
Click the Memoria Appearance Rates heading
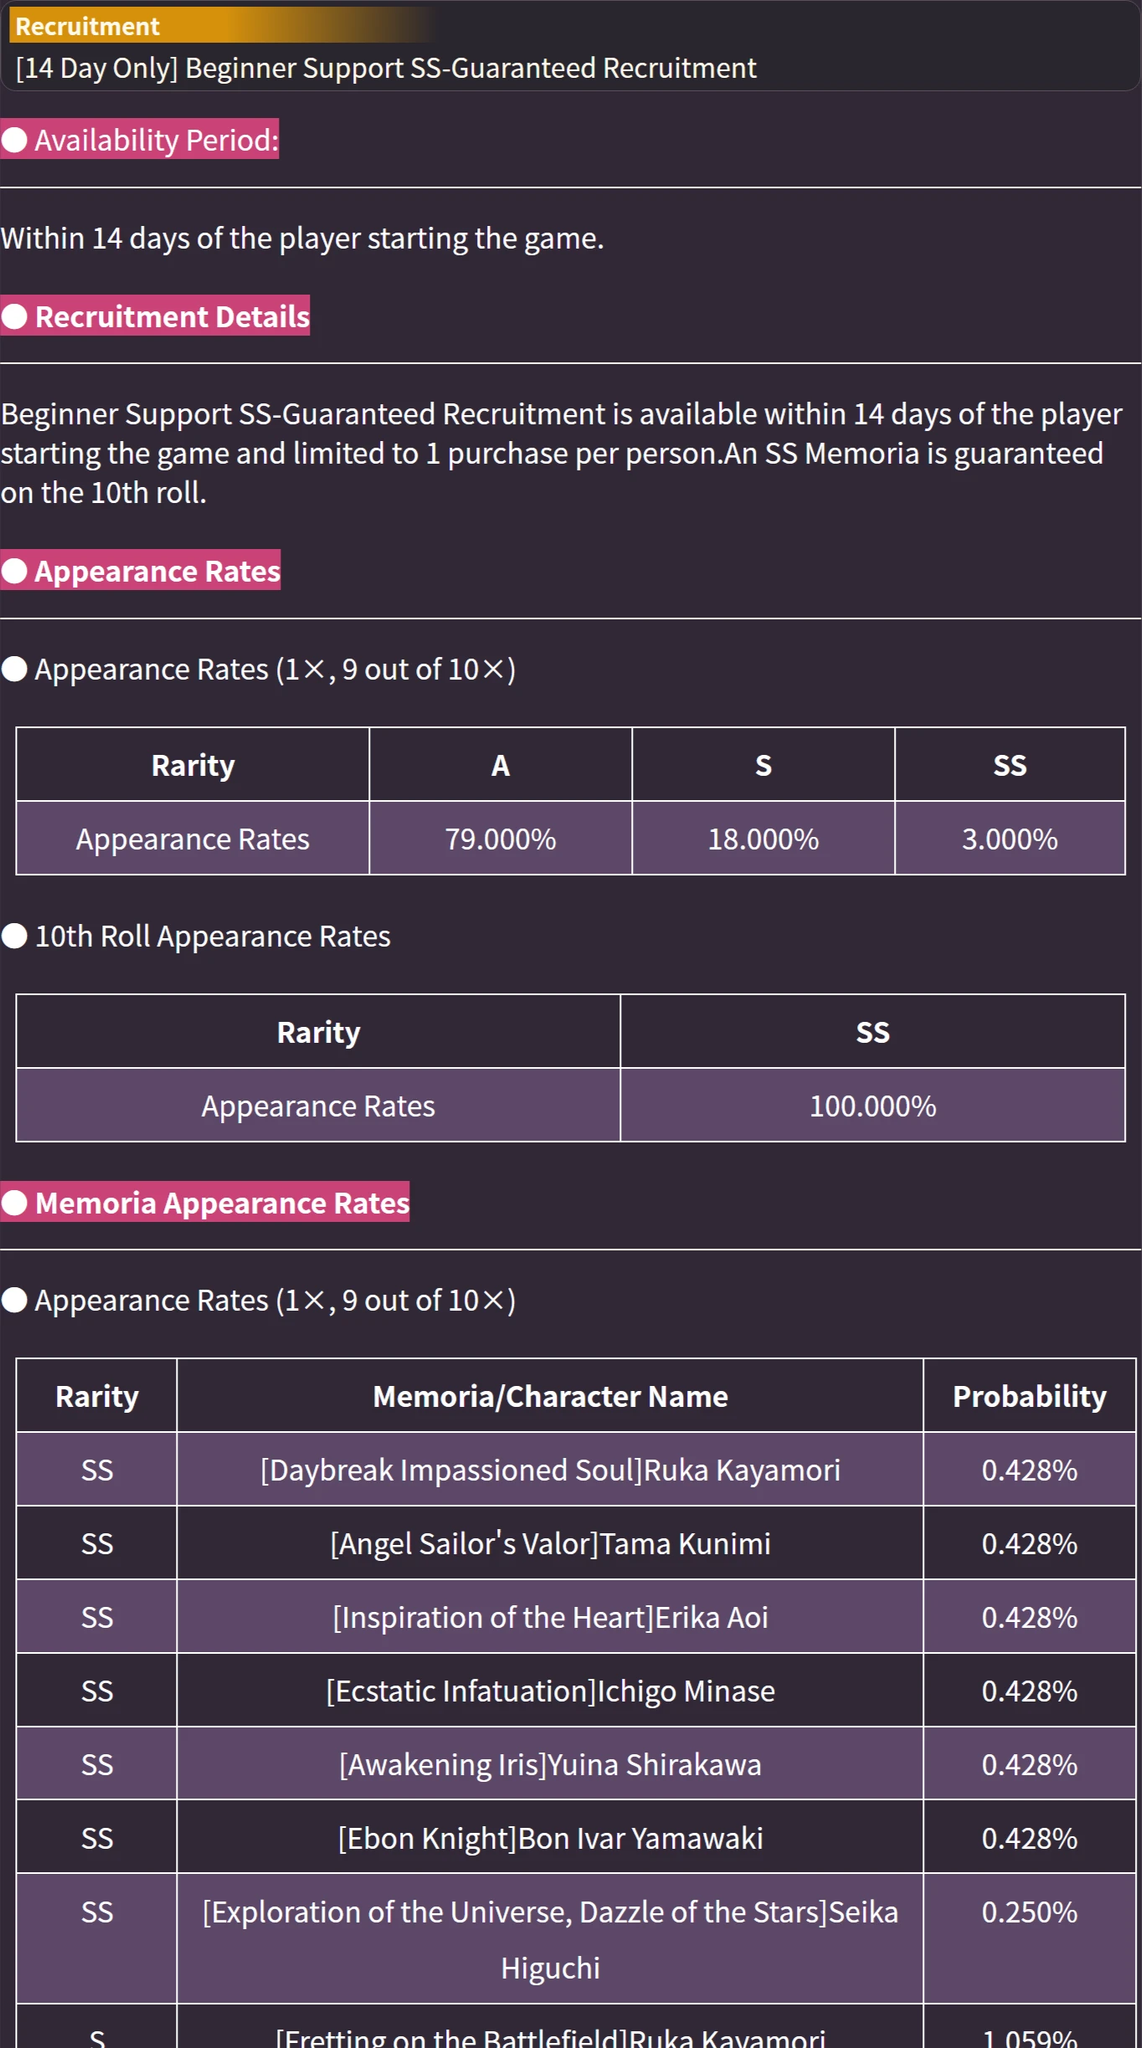222,1203
